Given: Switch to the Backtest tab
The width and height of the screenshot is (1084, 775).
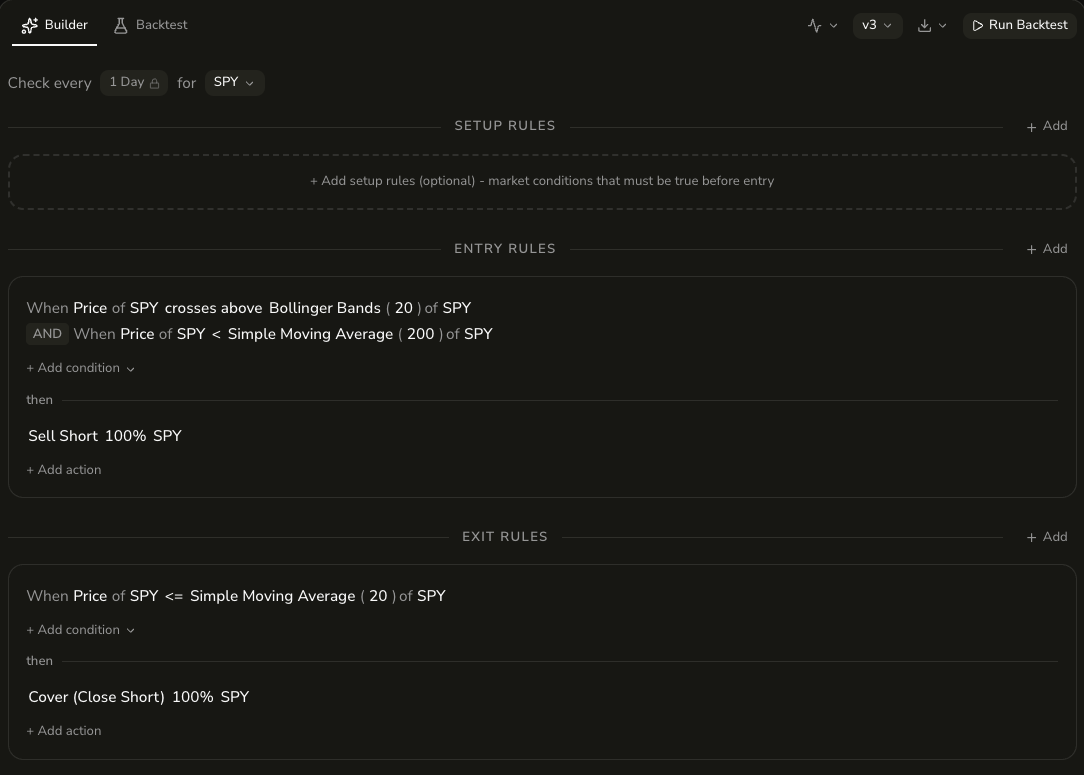Looking at the screenshot, I should point(150,24).
